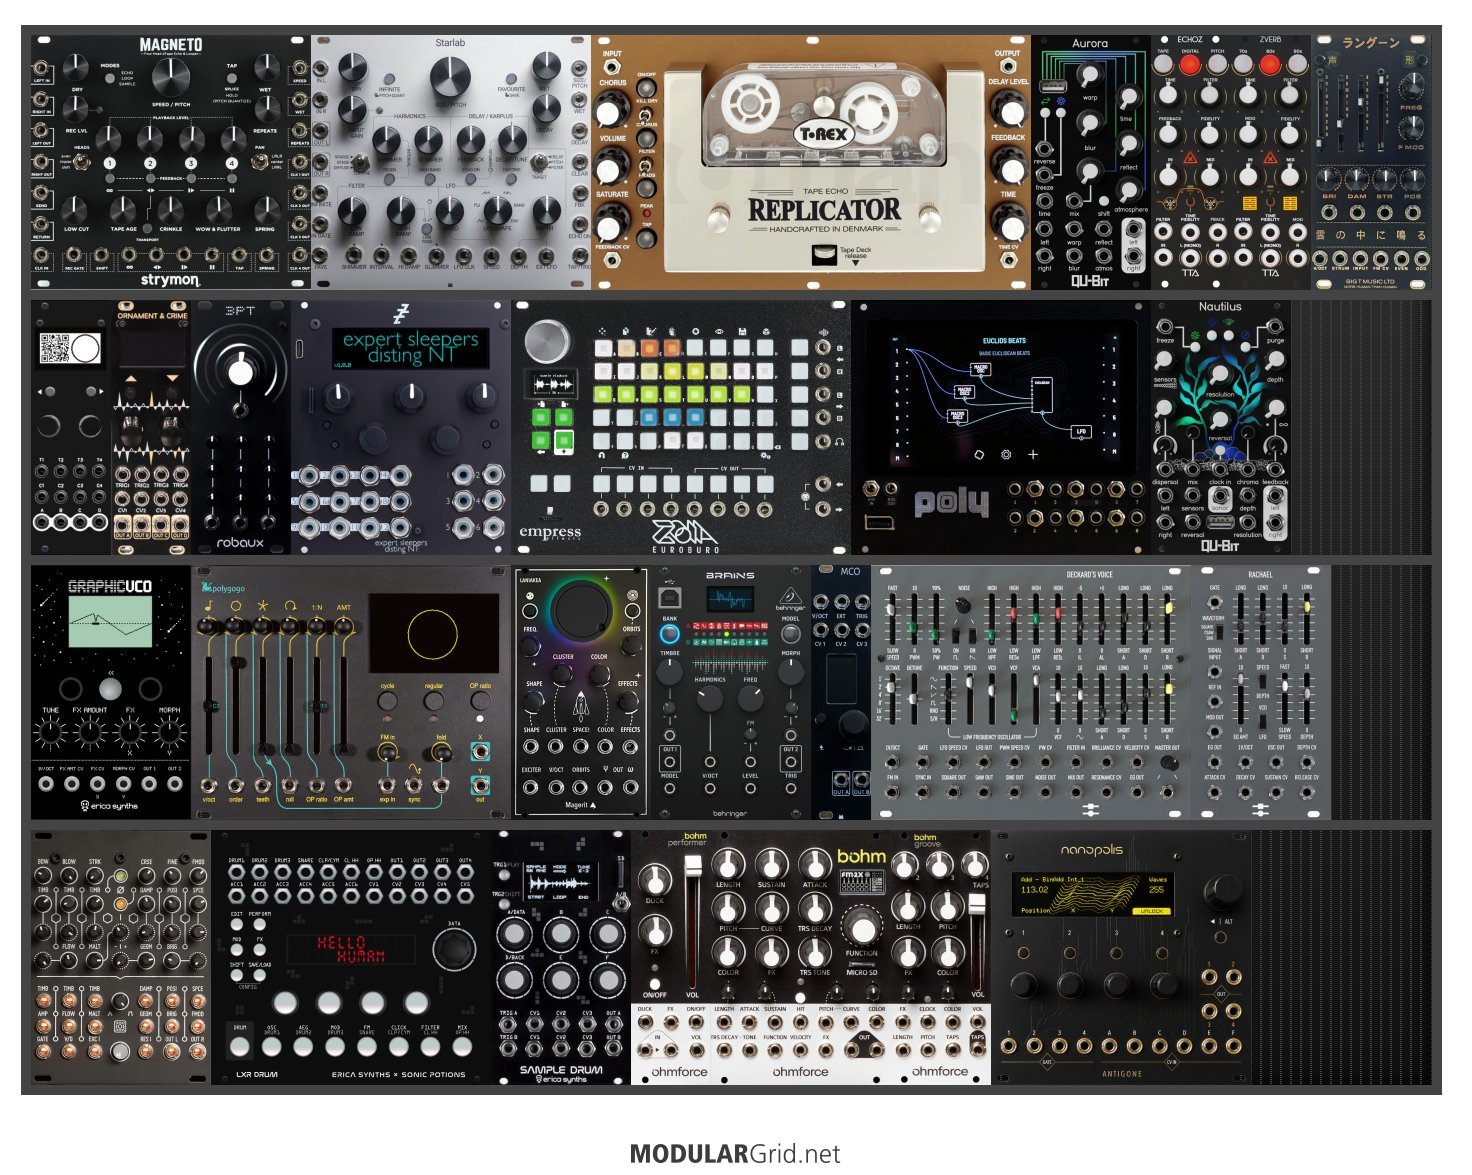Viewport: 1472px width, 1175px height.
Task: Click the SATURATE knob on Replicator
Action: (x=611, y=222)
